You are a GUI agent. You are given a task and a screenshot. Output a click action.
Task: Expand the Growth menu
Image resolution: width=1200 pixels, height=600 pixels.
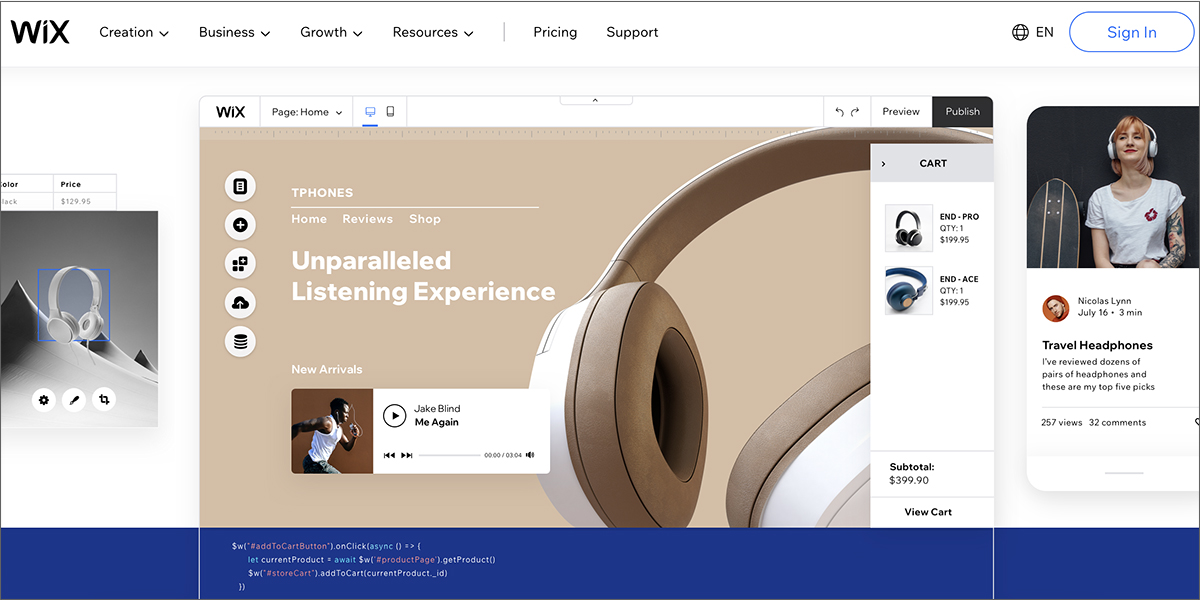click(x=331, y=32)
